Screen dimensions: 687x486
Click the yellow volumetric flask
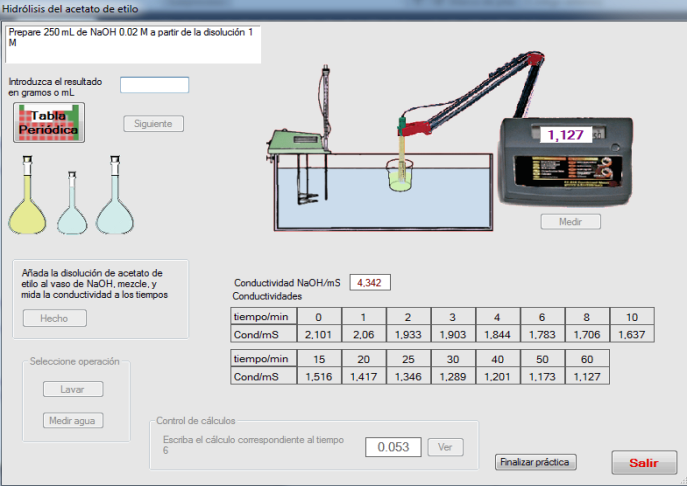(x=28, y=205)
